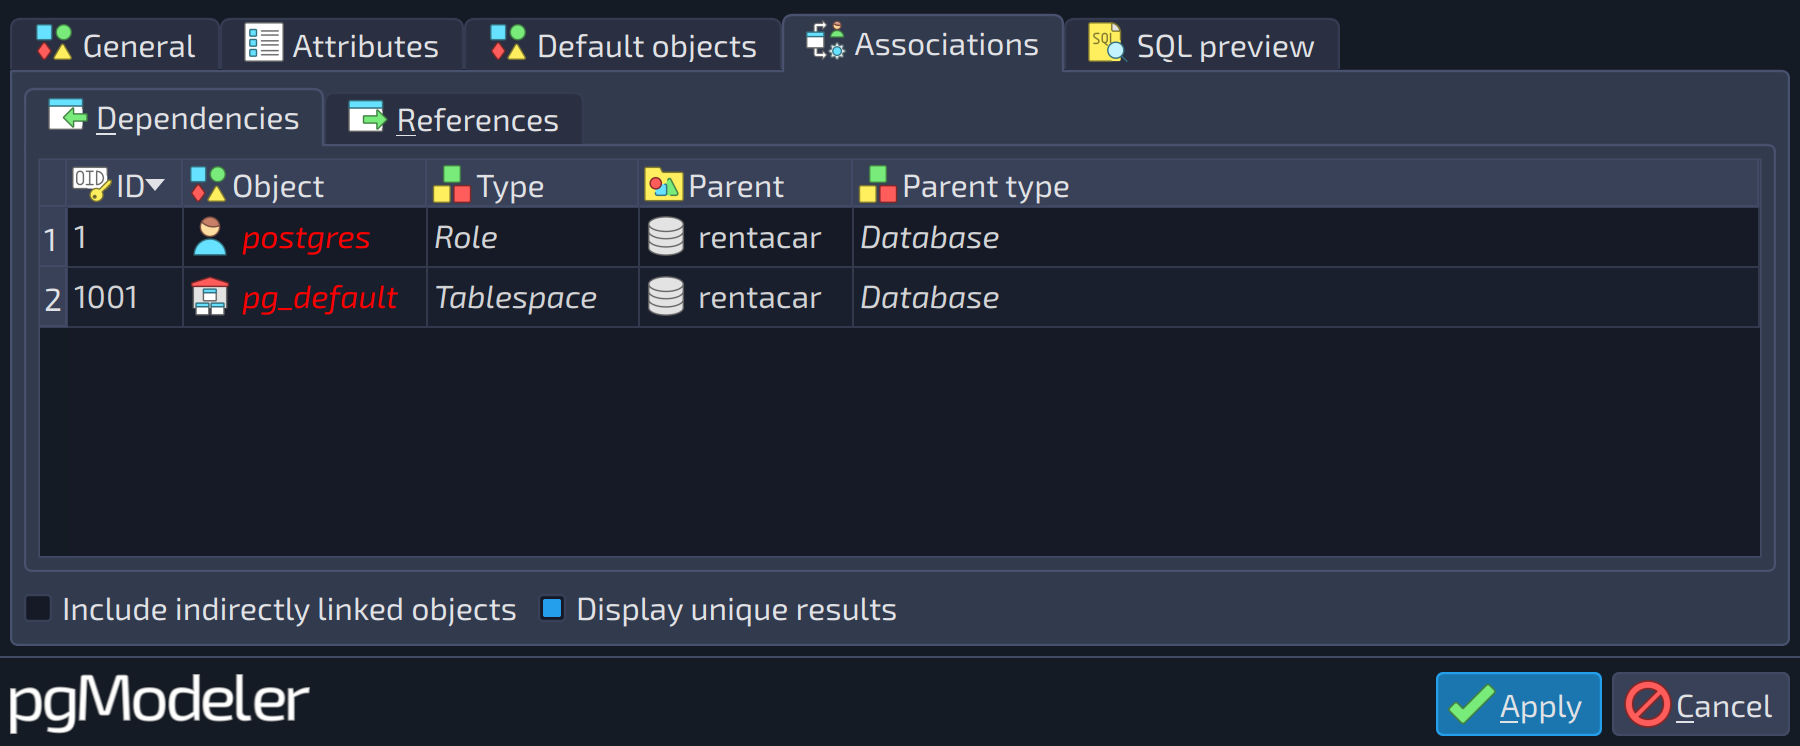Click the SQL preview tab icon

[x=1108, y=43]
